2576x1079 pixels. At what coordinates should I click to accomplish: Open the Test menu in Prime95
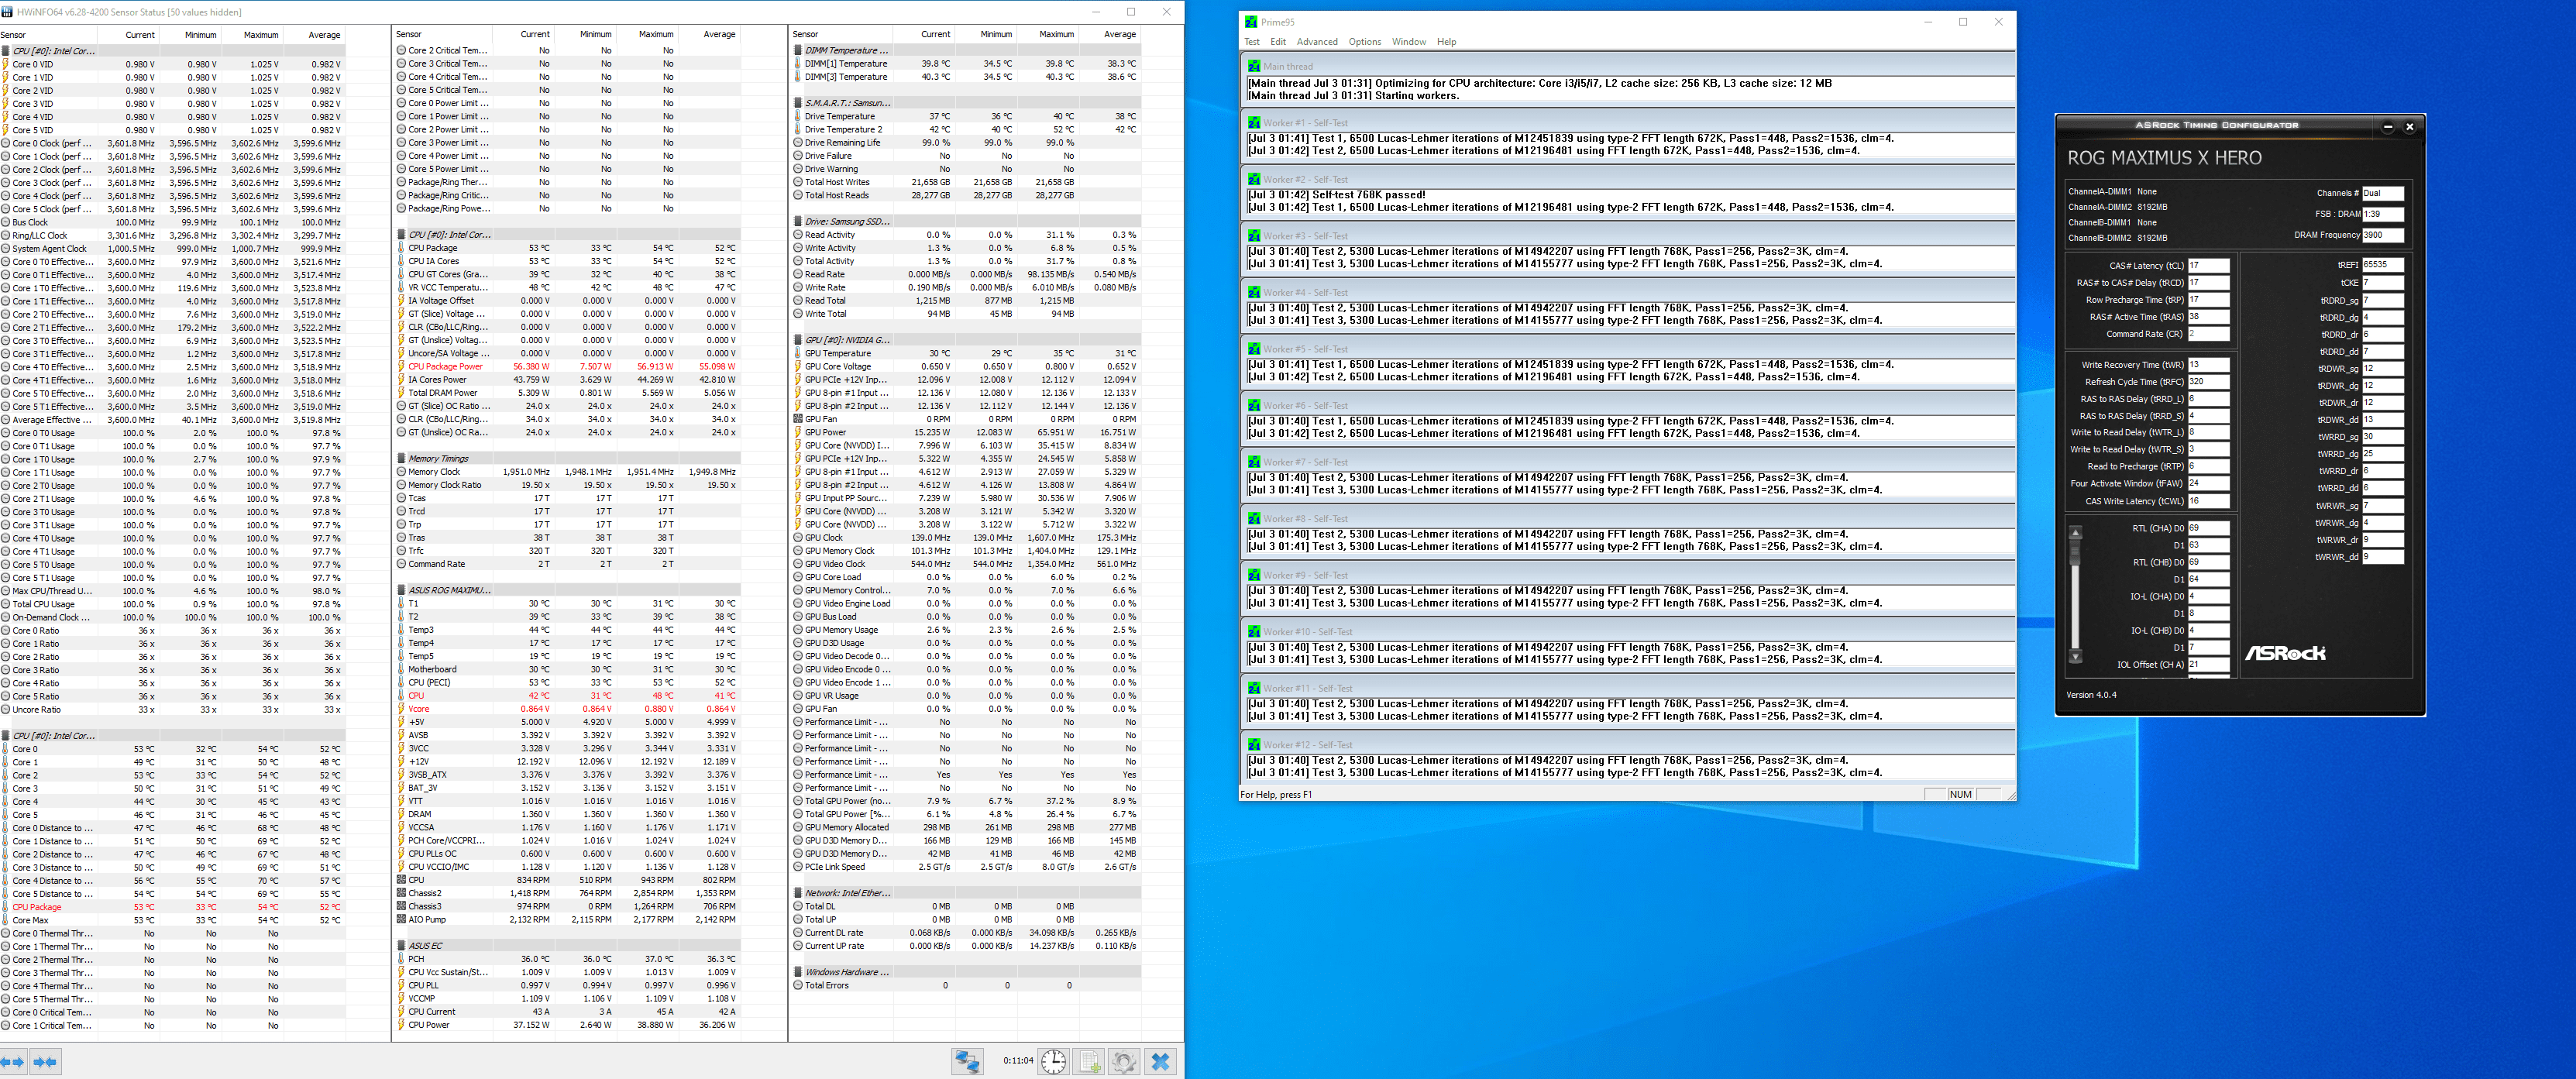[x=1252, y=42]
